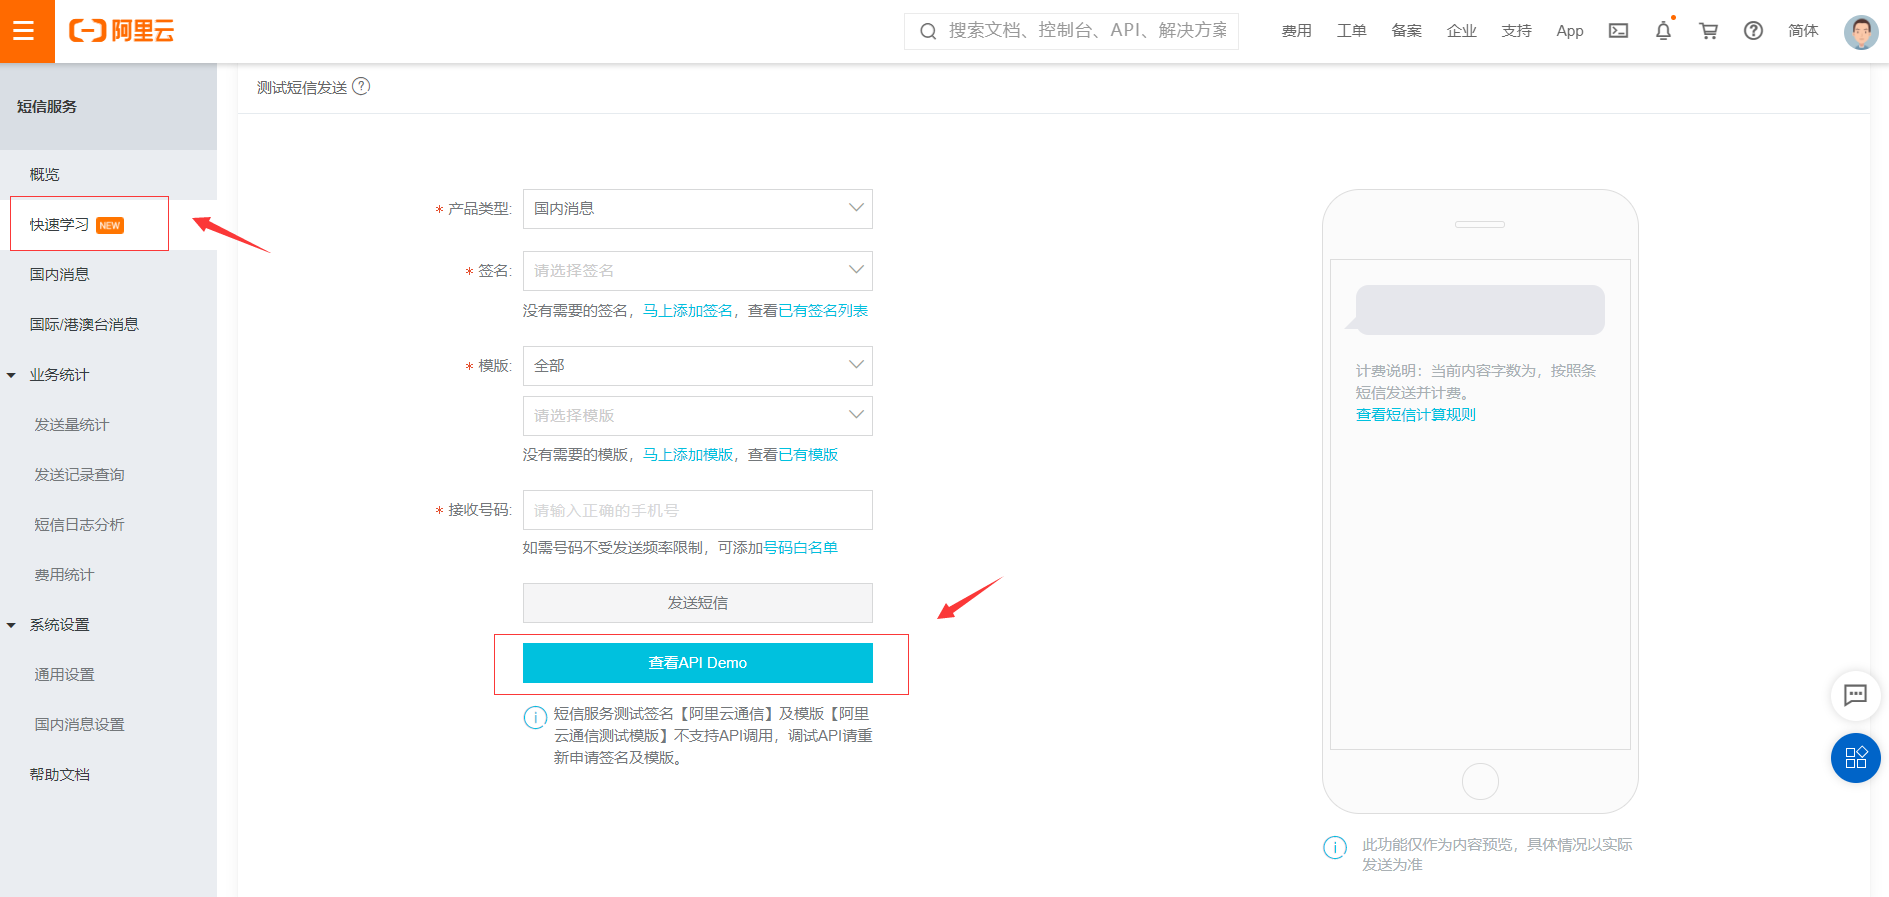Image resolution: width=1889 pixels, height=897 pixels.
Task: Open the Cloud Shell terminal icon
Action: click(x=1618, y=31)
